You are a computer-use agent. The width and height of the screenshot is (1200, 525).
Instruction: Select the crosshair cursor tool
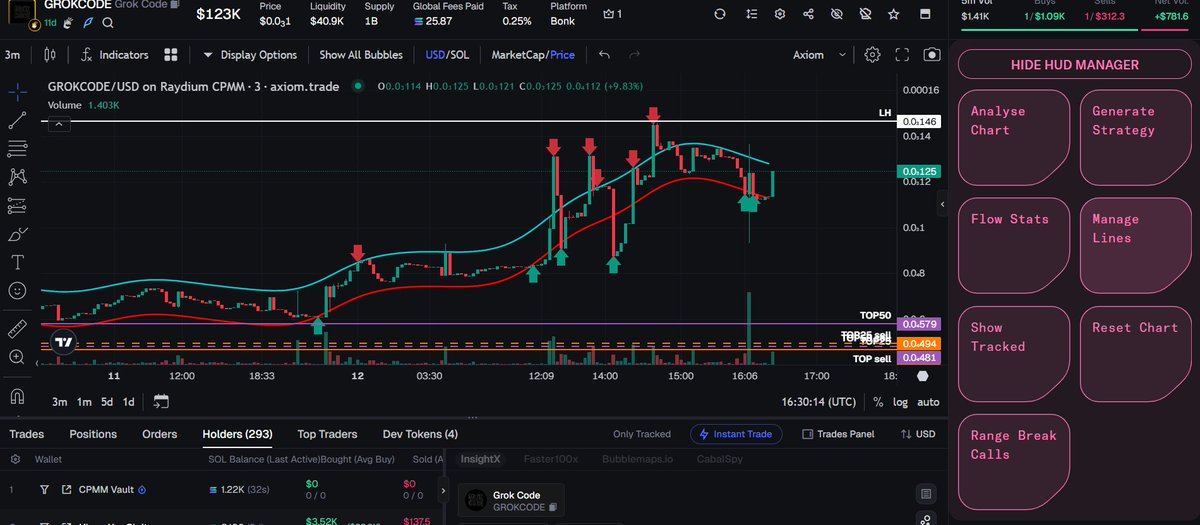coord(17,92)
